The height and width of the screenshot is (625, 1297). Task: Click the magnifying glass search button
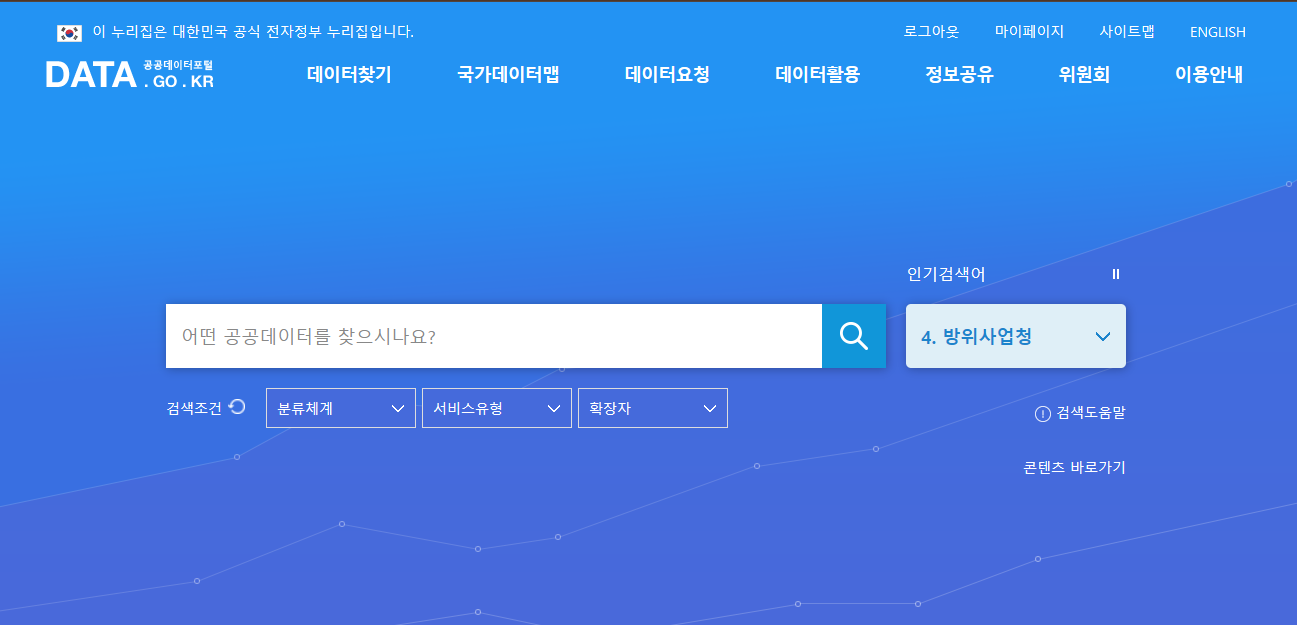pyautogui.click(x=854, y=336)
